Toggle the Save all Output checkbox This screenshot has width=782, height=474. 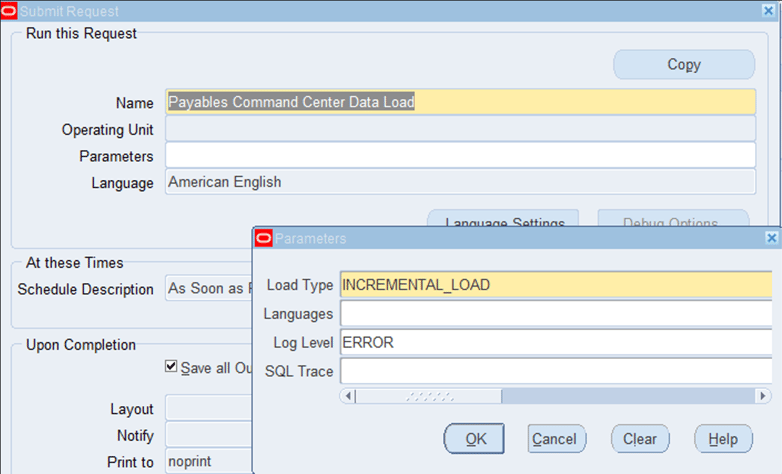pyautogui.click(x=172, y=367)
